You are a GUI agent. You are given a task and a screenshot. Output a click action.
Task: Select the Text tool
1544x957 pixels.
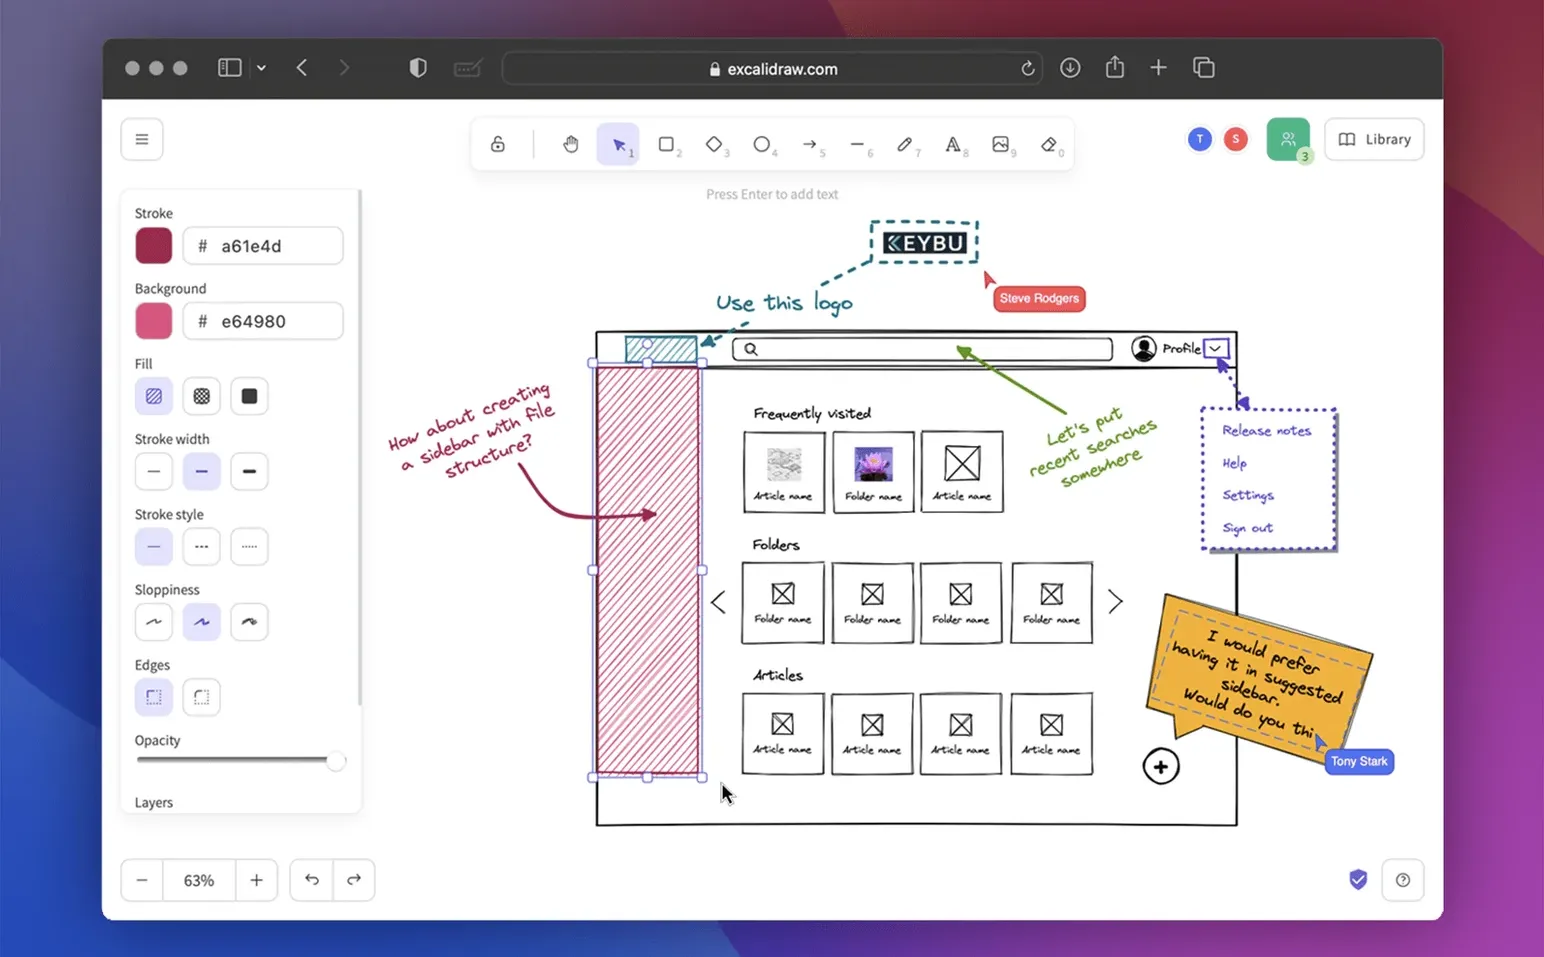[x=953, y=144]
